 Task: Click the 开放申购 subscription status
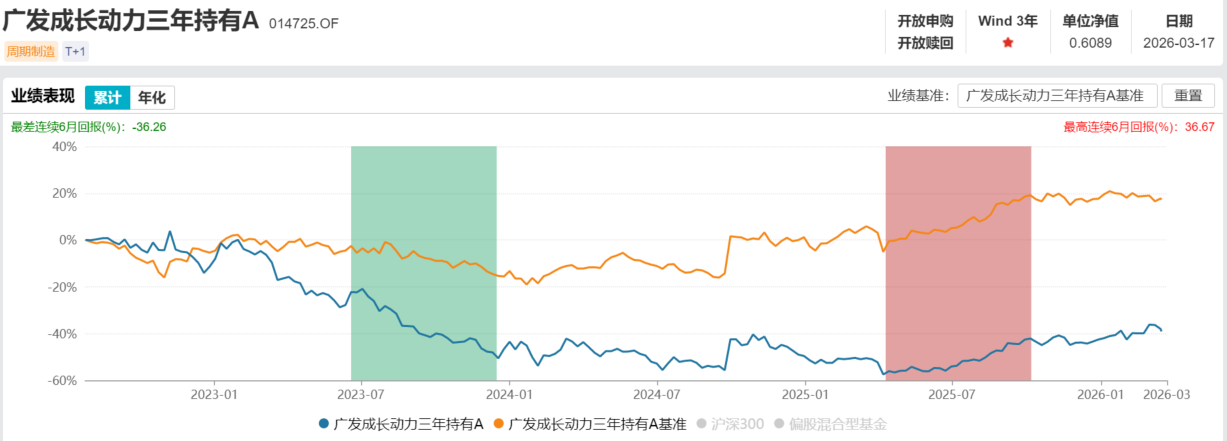(x=926, y=20)
